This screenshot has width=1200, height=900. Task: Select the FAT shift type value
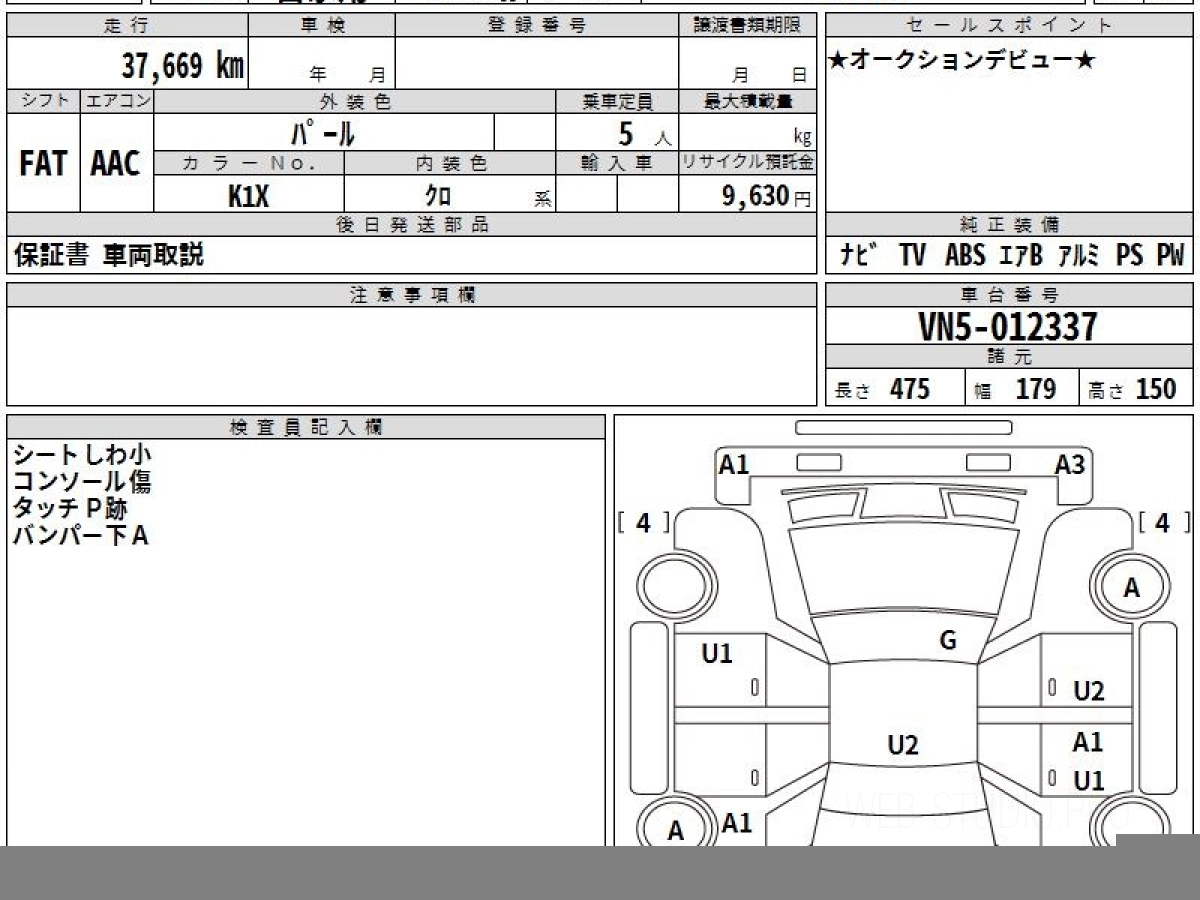pos(43,164)
